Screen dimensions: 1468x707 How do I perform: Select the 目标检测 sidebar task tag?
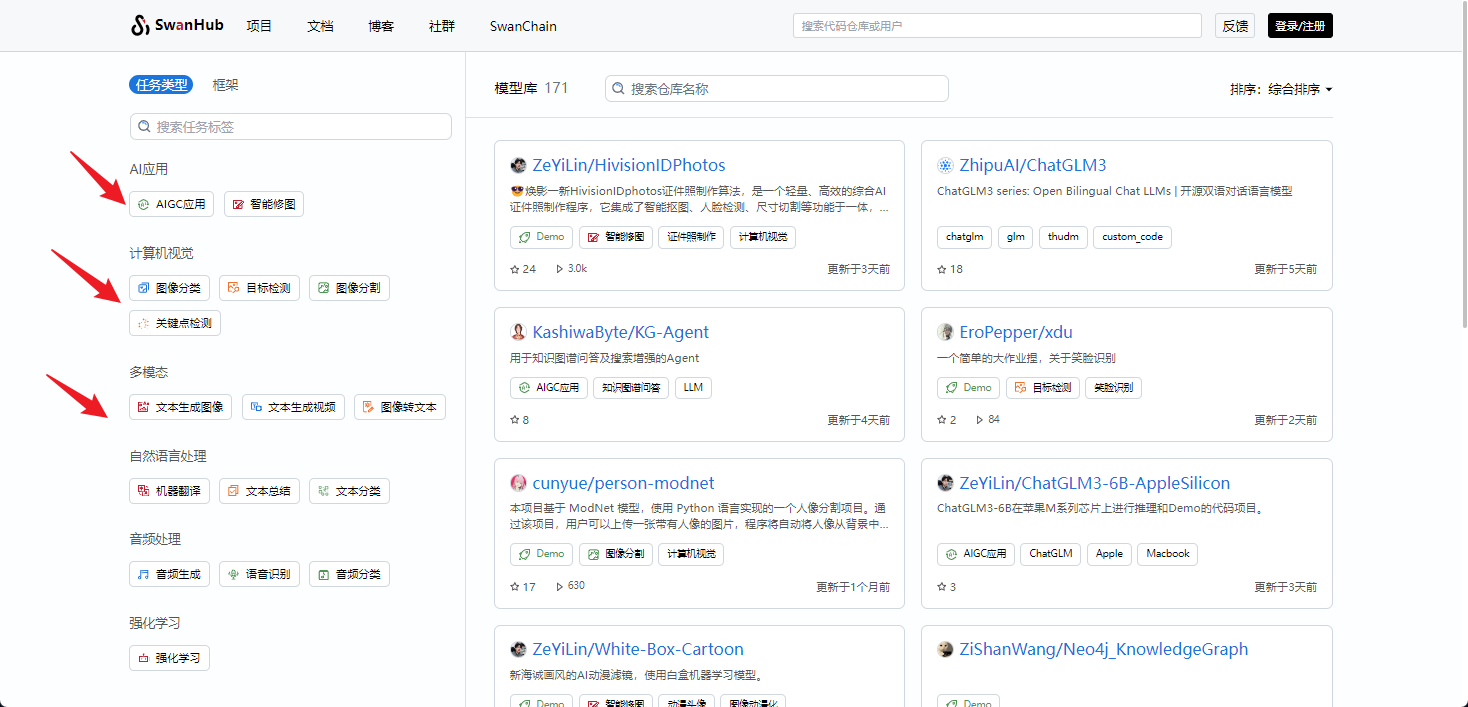pos(259,288)
